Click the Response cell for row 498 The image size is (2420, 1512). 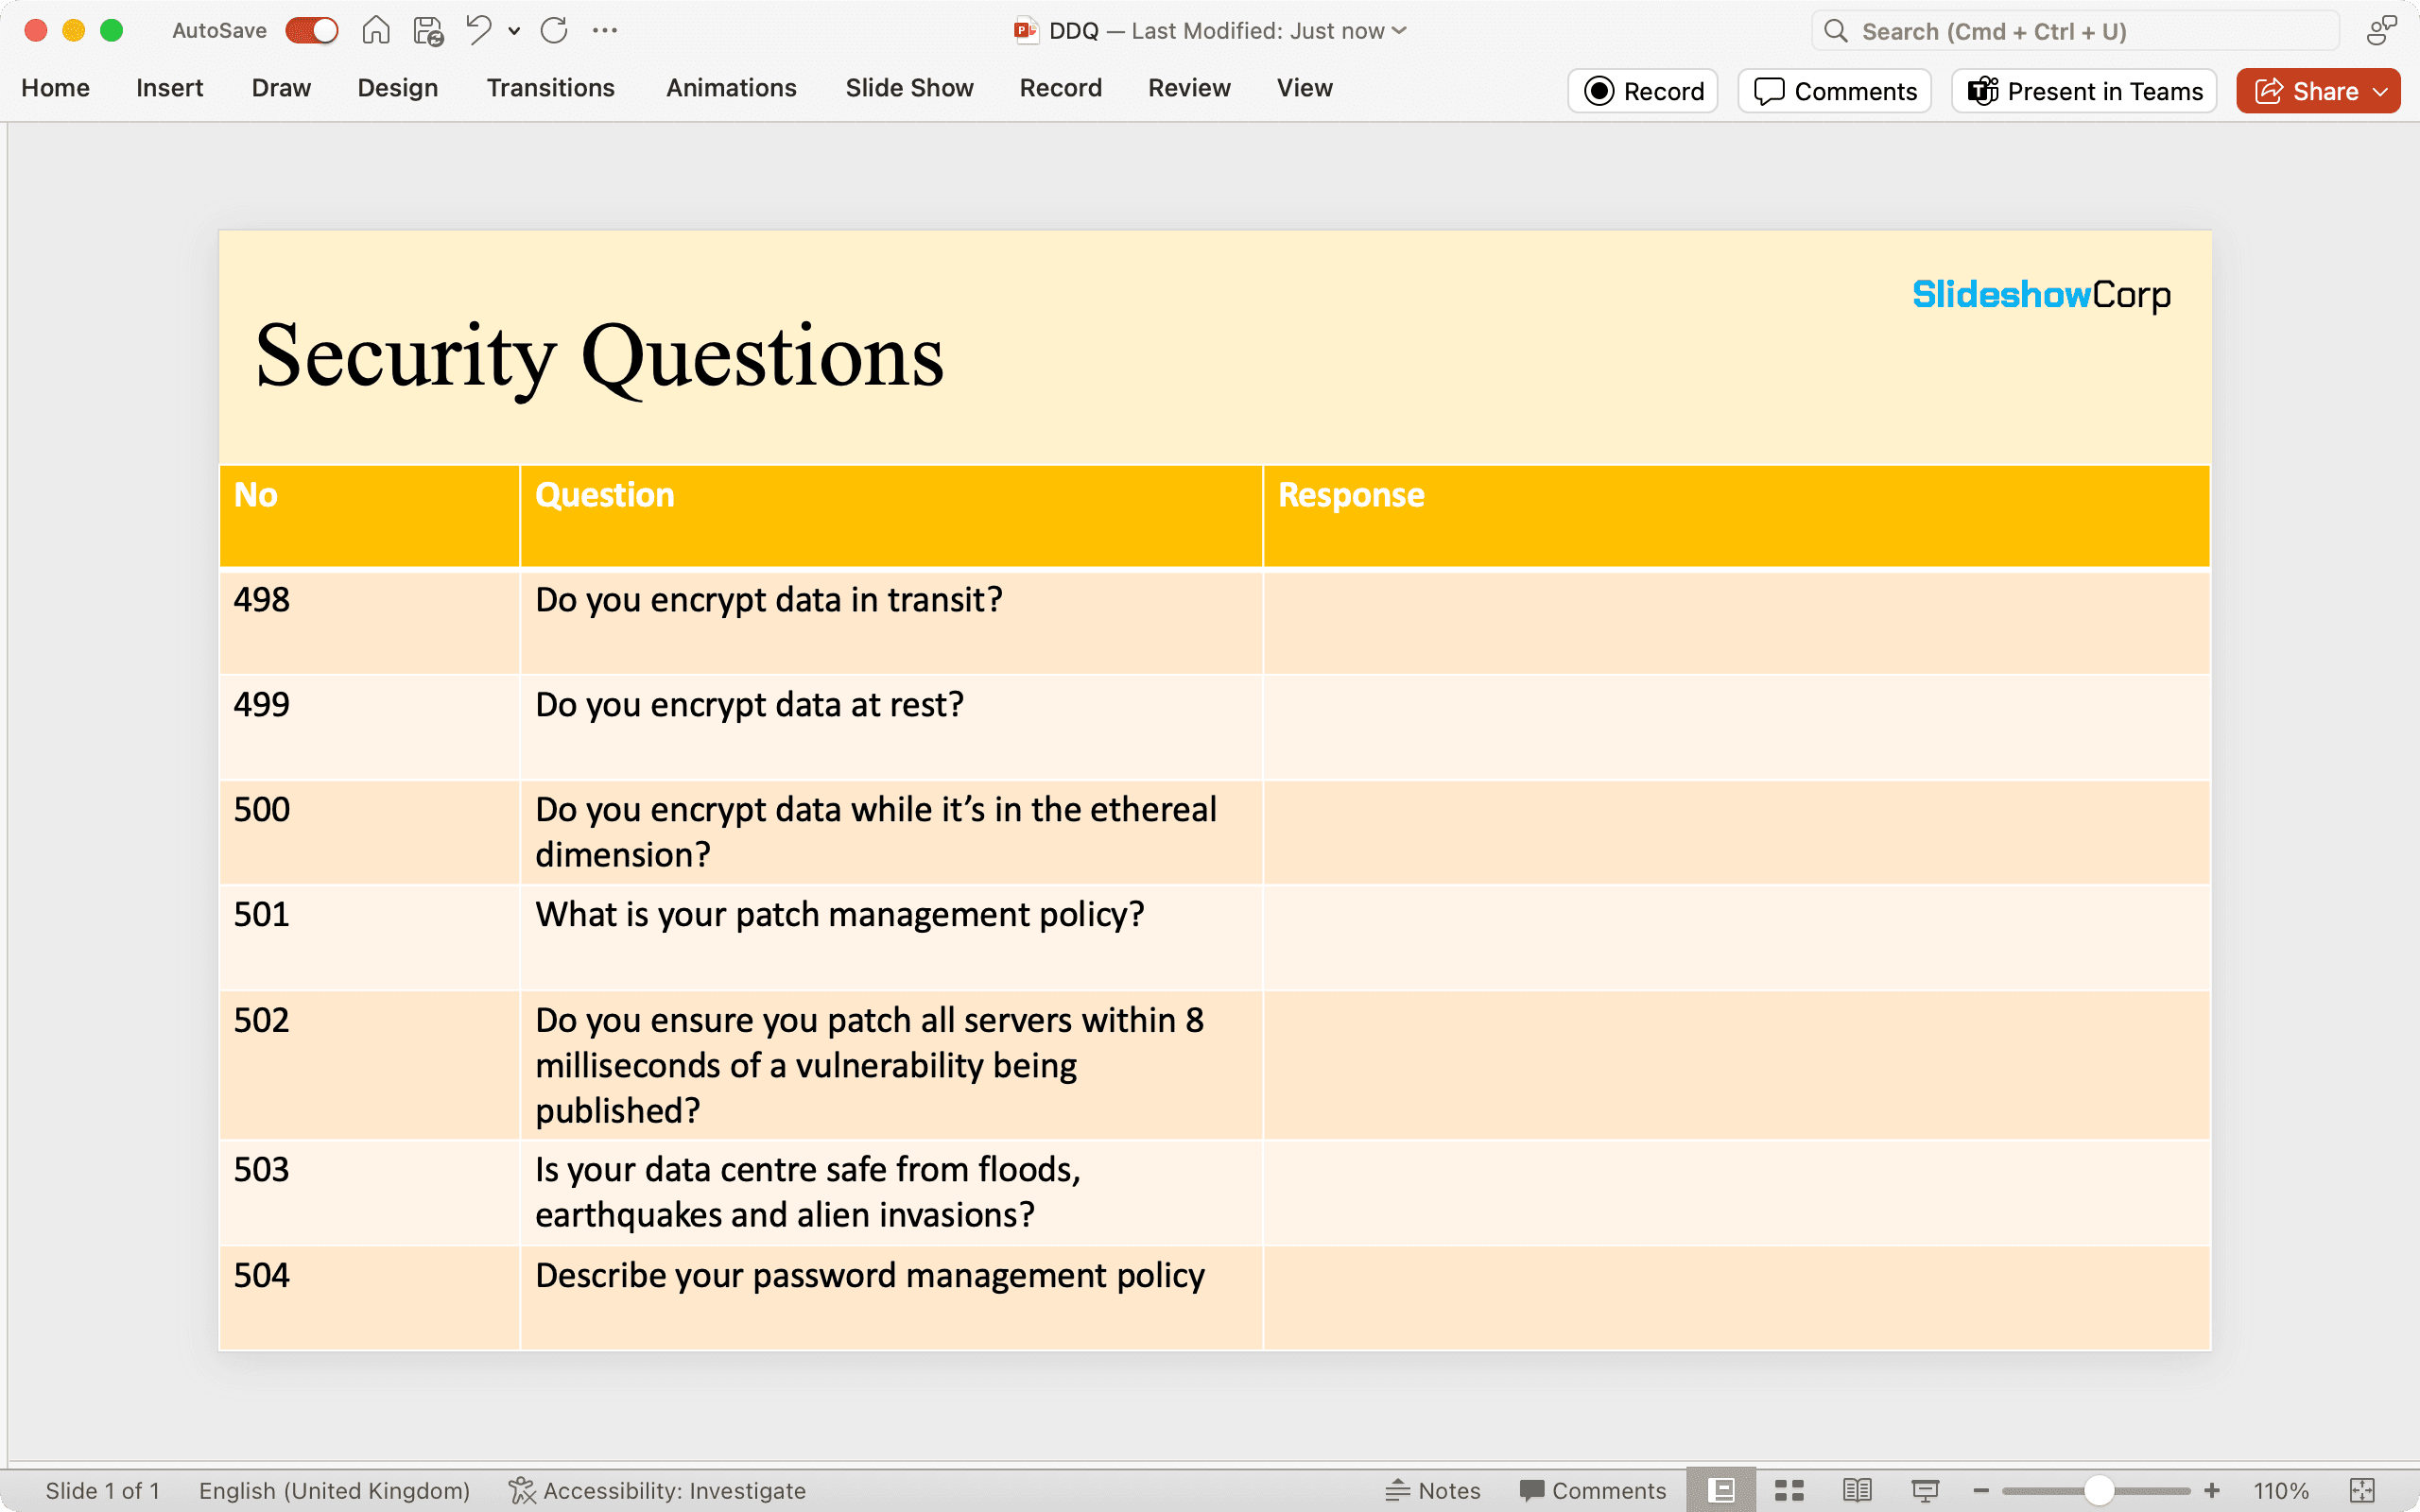[x=1737, y=622]
